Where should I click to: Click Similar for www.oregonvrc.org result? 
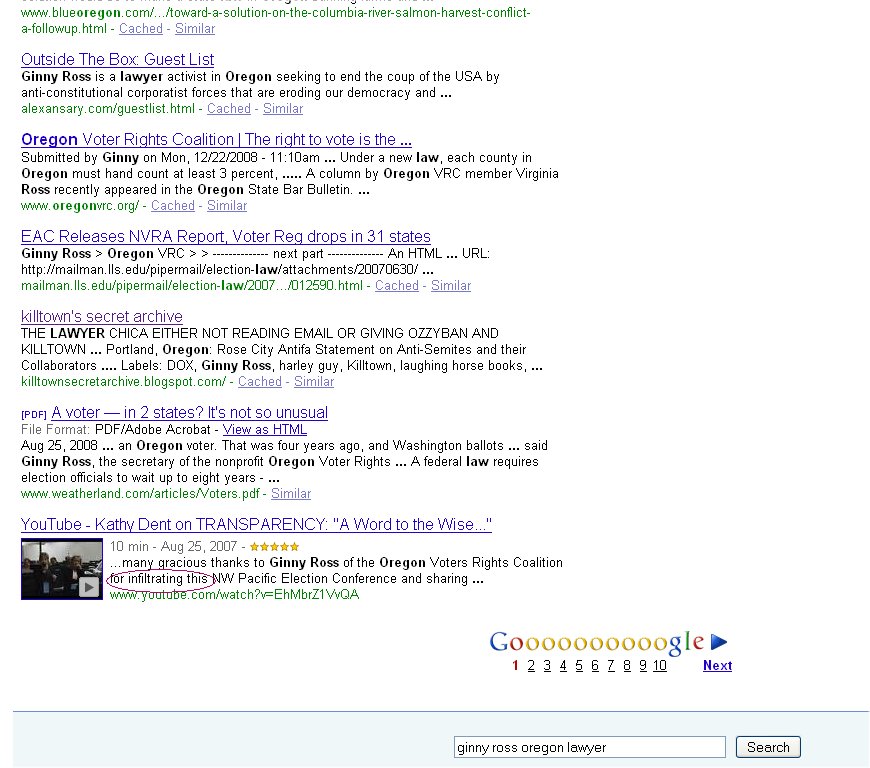[x=227, y=206]
